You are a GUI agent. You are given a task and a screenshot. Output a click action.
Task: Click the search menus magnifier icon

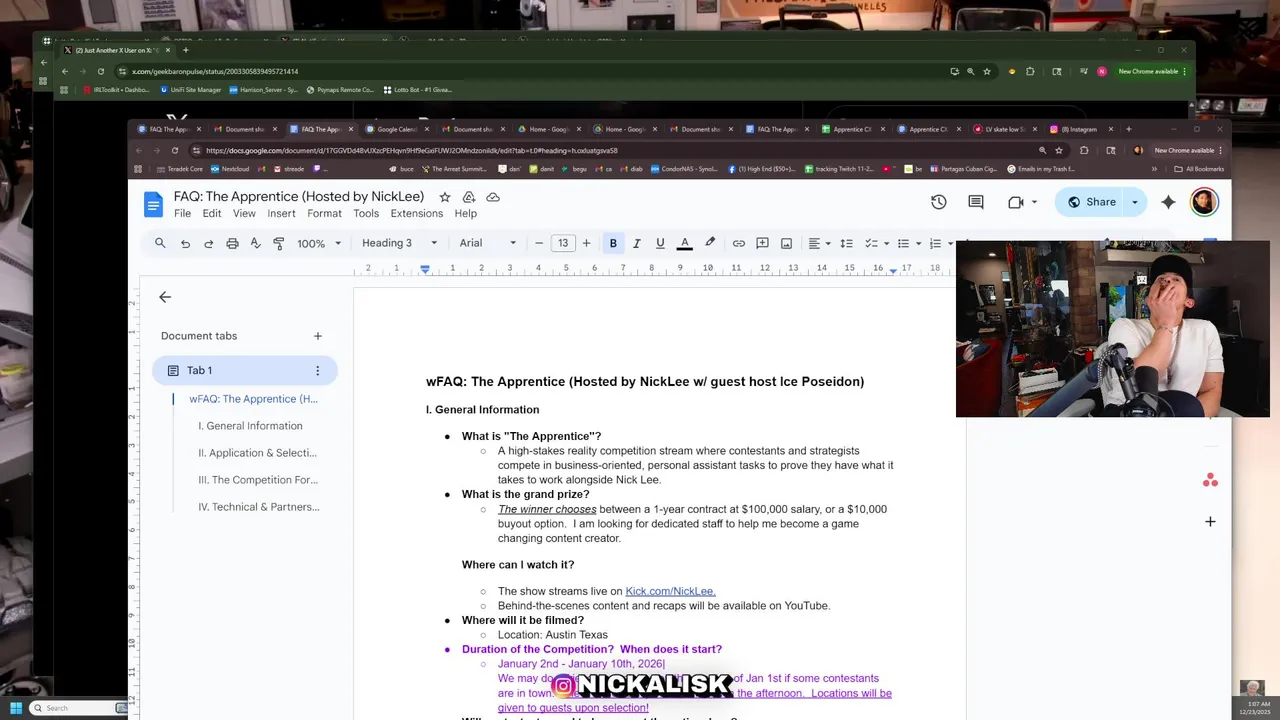pyautogui.click(x=160, y=243)
